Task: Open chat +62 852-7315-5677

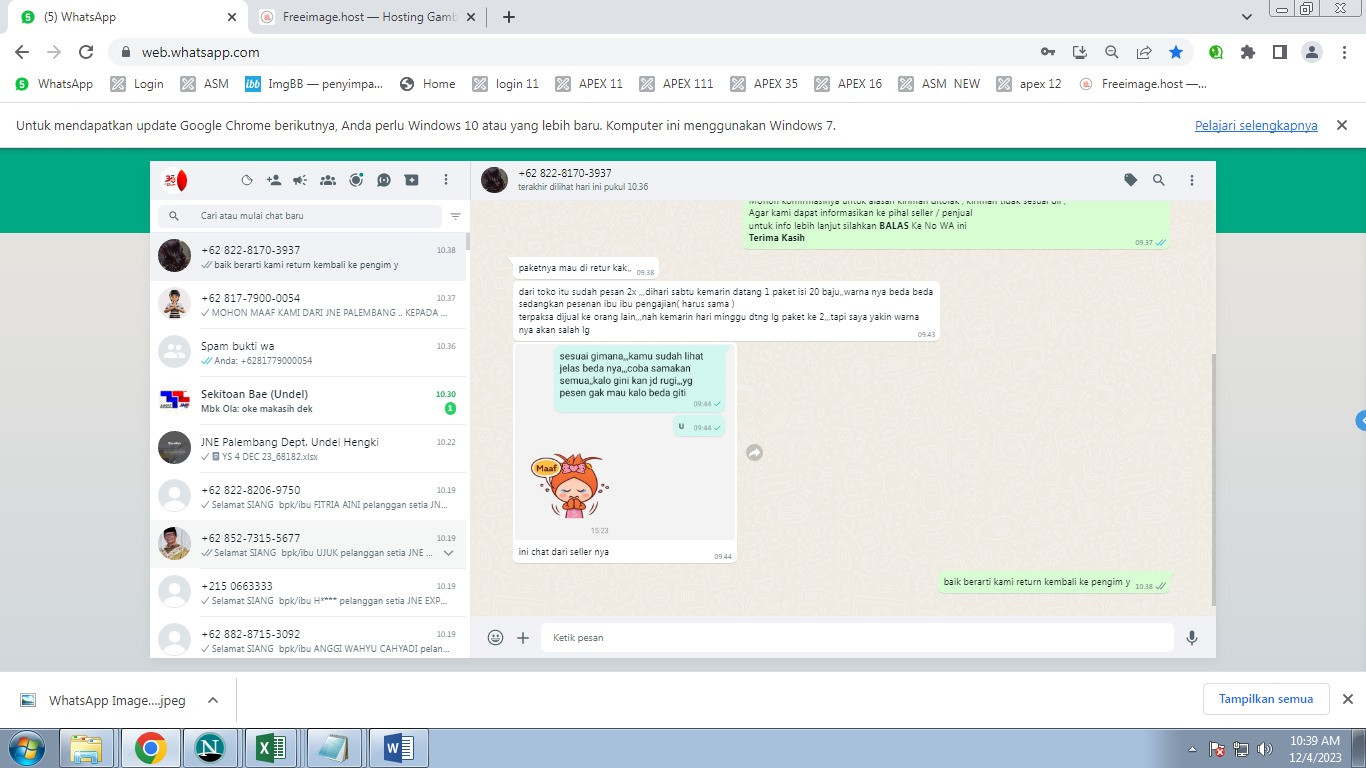Action: click(x=308, y=544)
